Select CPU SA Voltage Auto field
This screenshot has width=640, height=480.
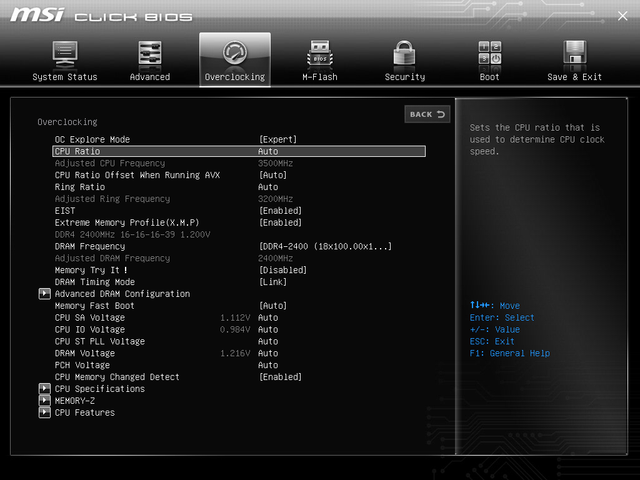tap(268, 318)
